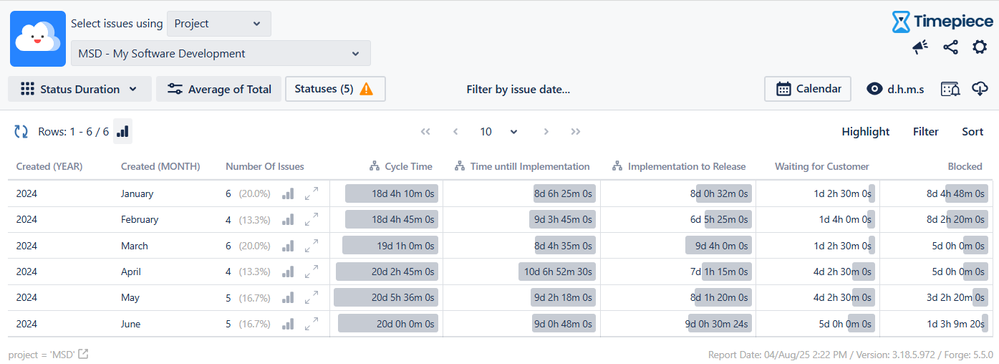Expand the January row issues
Image resolution: width=999 pixels, height=364 pixels.
312,193
